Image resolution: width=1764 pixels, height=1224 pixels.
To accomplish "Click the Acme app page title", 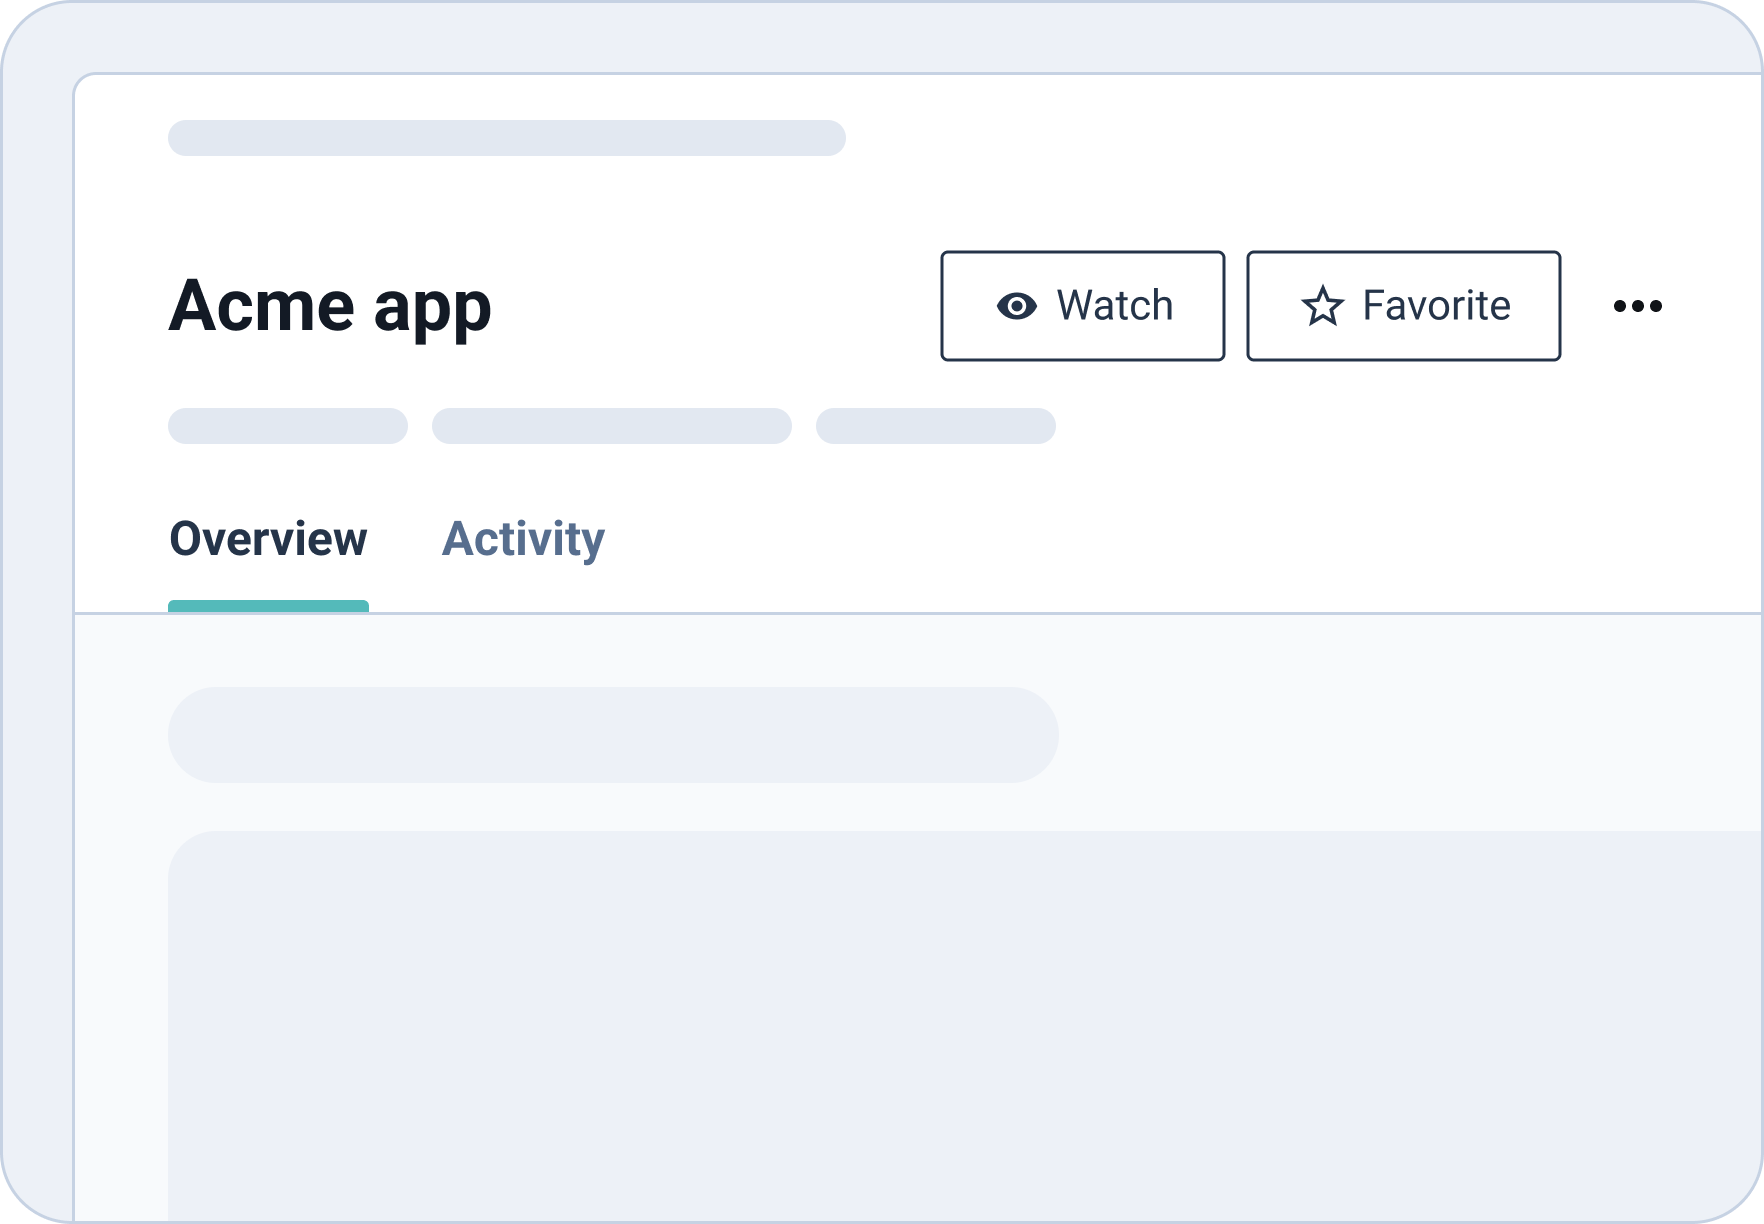I will 330,306.
